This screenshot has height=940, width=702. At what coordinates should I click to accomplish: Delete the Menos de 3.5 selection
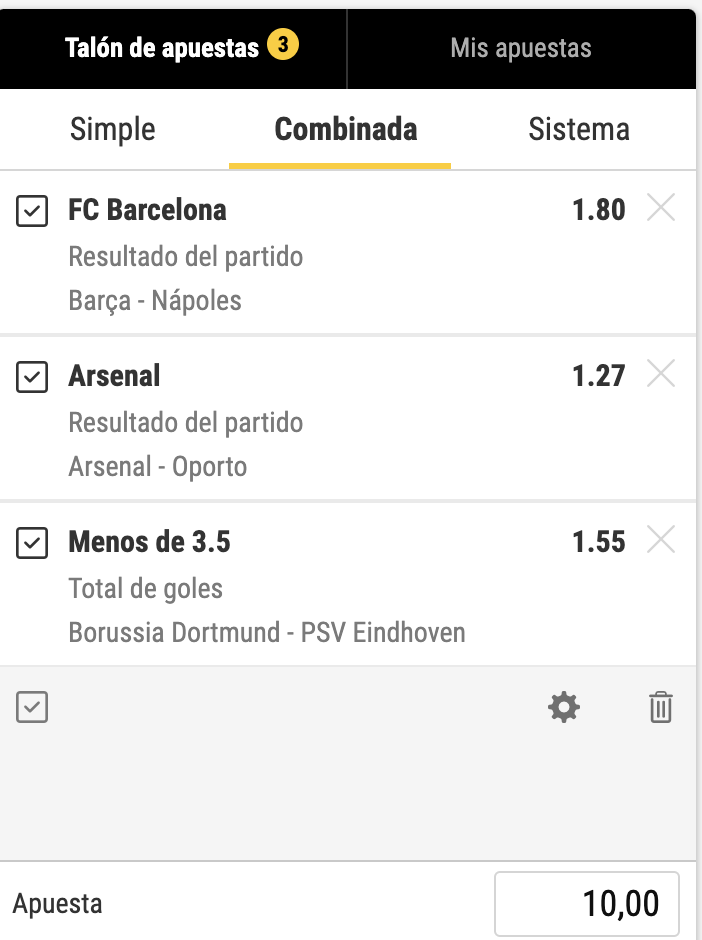[x=661, y=540]
